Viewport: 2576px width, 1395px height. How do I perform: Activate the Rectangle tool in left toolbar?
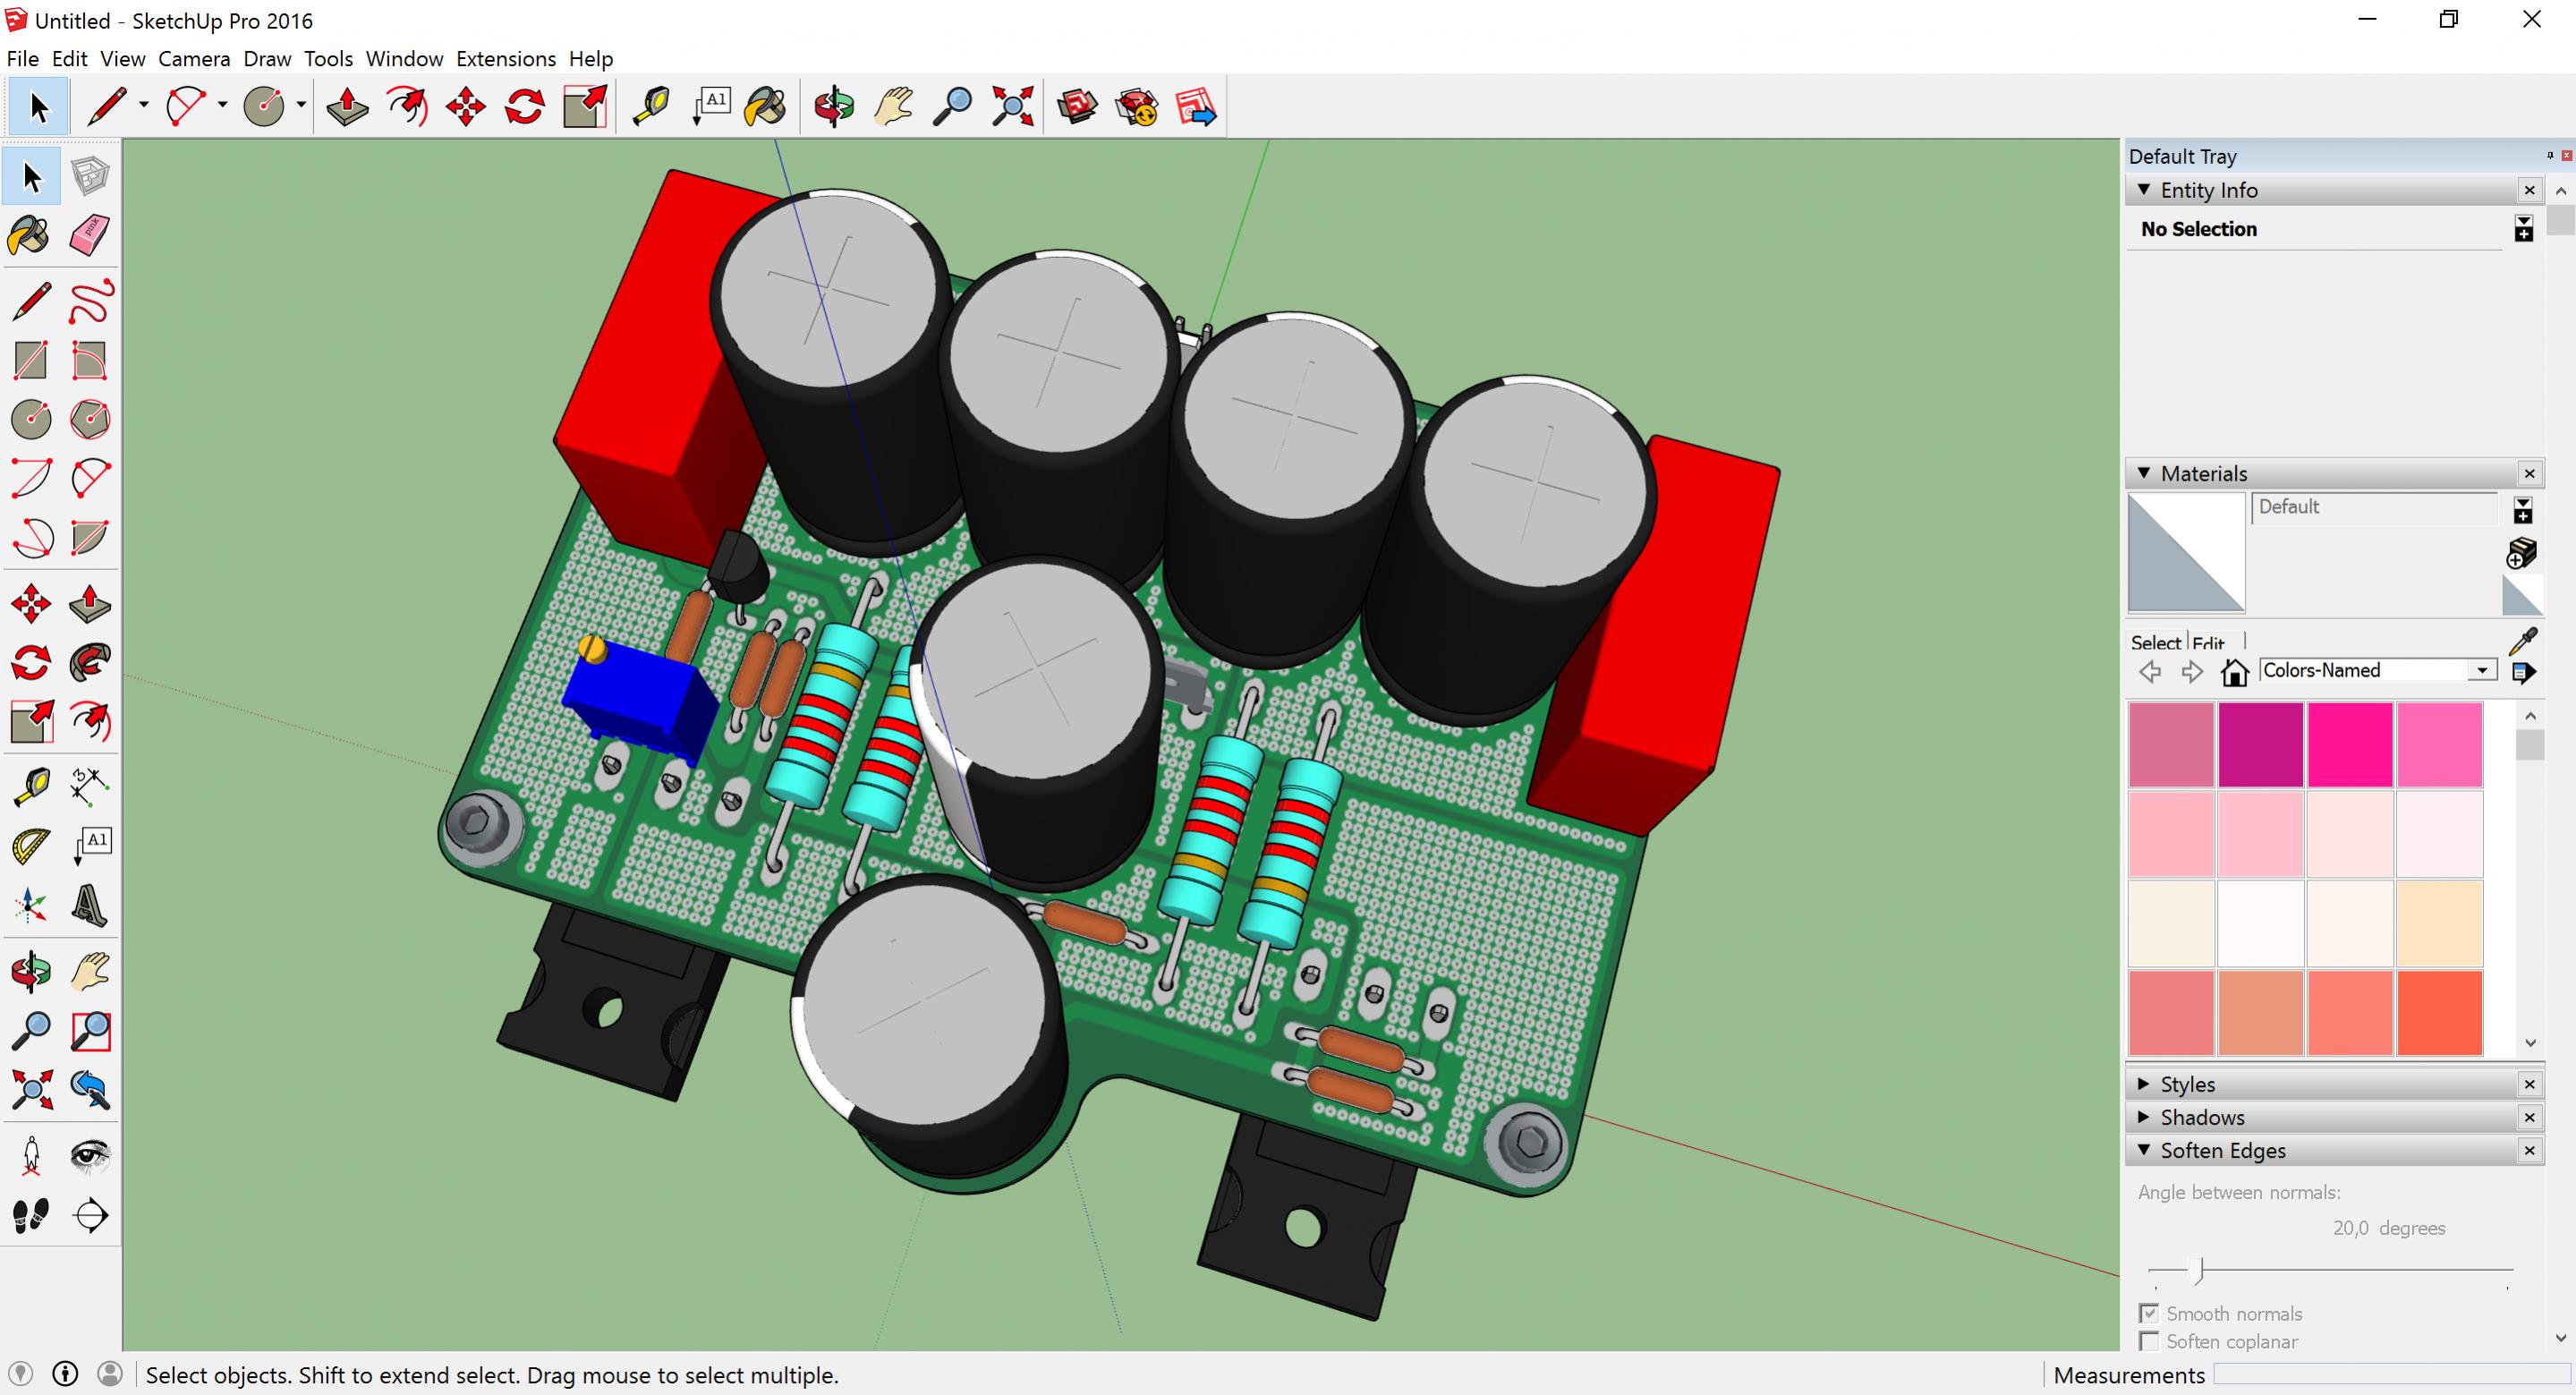(x=31, y=361)
